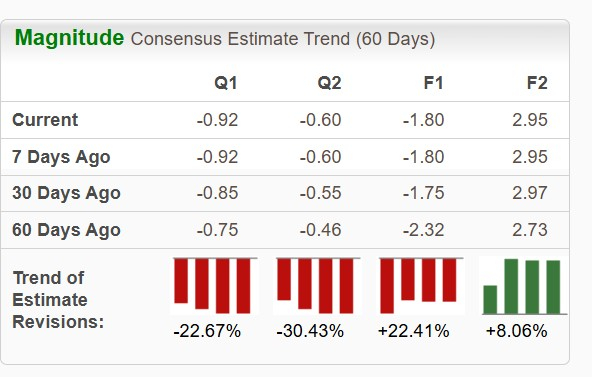Click the F1 red trend bar chart
This screenshot has height=377, width=592.
421,286
